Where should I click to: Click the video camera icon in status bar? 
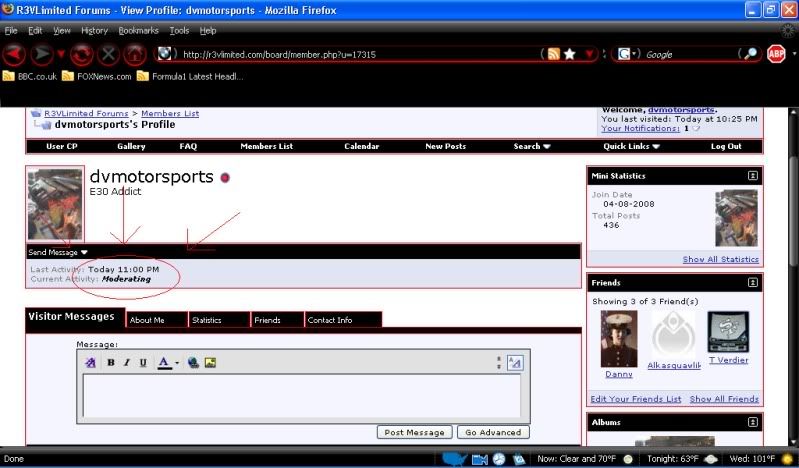pos(480,459)
